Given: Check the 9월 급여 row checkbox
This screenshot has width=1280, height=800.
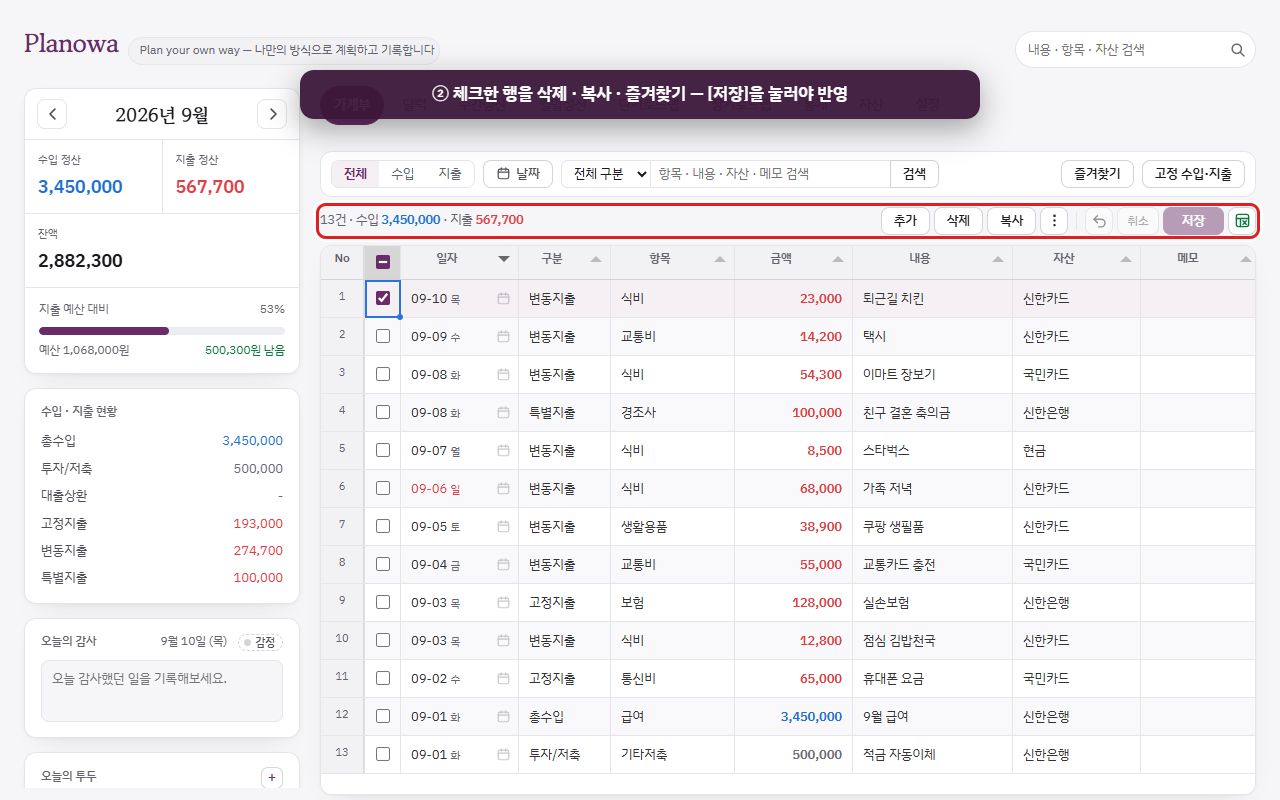Looking at the screenshot, I should 383,716.
